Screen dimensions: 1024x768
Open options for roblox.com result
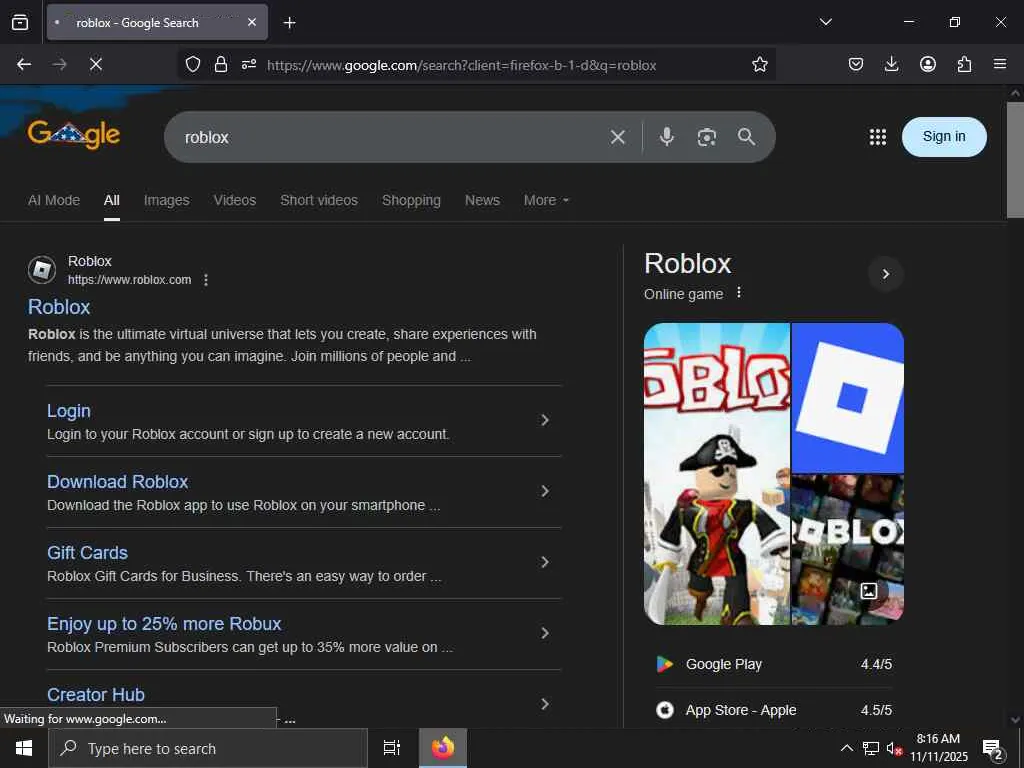(206, 280)
